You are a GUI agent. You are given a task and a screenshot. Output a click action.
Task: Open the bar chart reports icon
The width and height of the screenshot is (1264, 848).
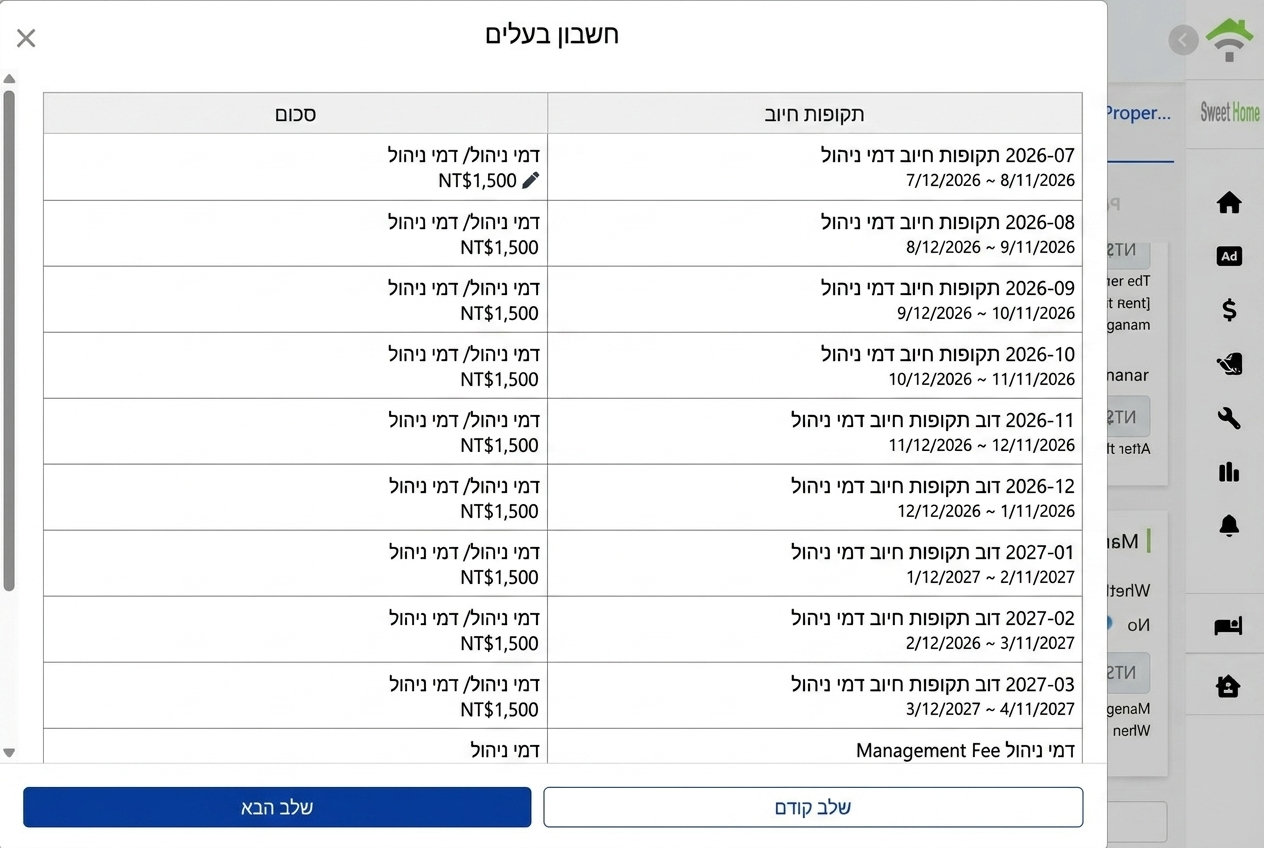[x=1229, y=471]
